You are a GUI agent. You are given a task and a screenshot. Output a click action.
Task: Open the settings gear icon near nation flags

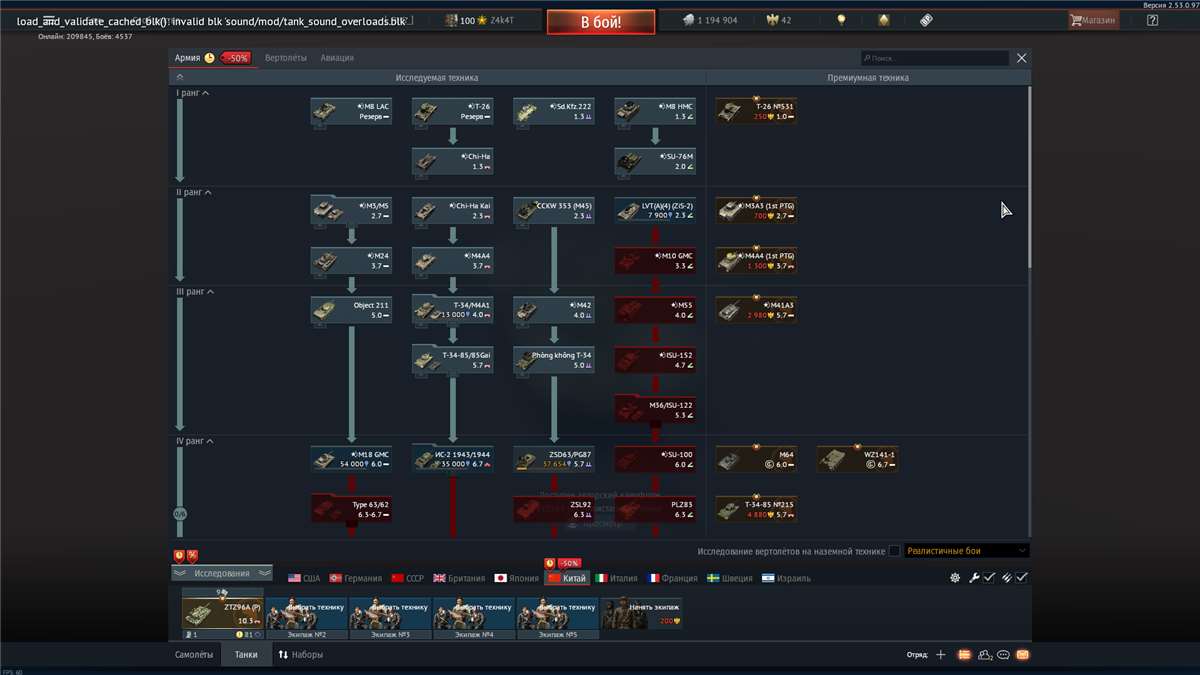[955, 578]
